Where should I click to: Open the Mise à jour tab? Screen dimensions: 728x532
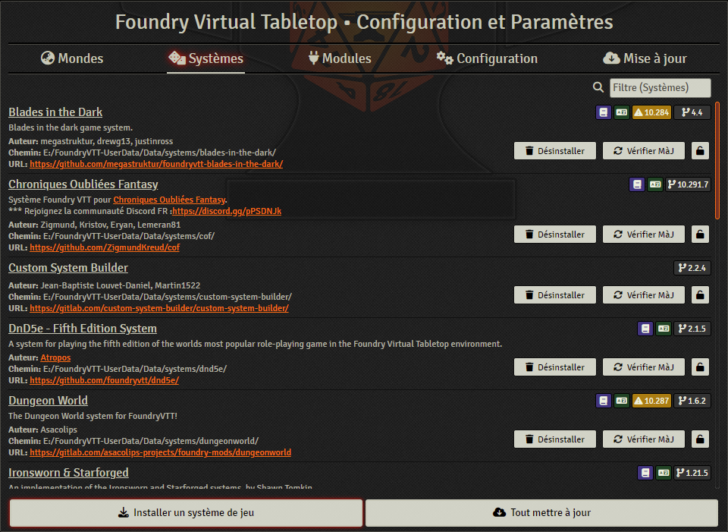tap(644, 58)
